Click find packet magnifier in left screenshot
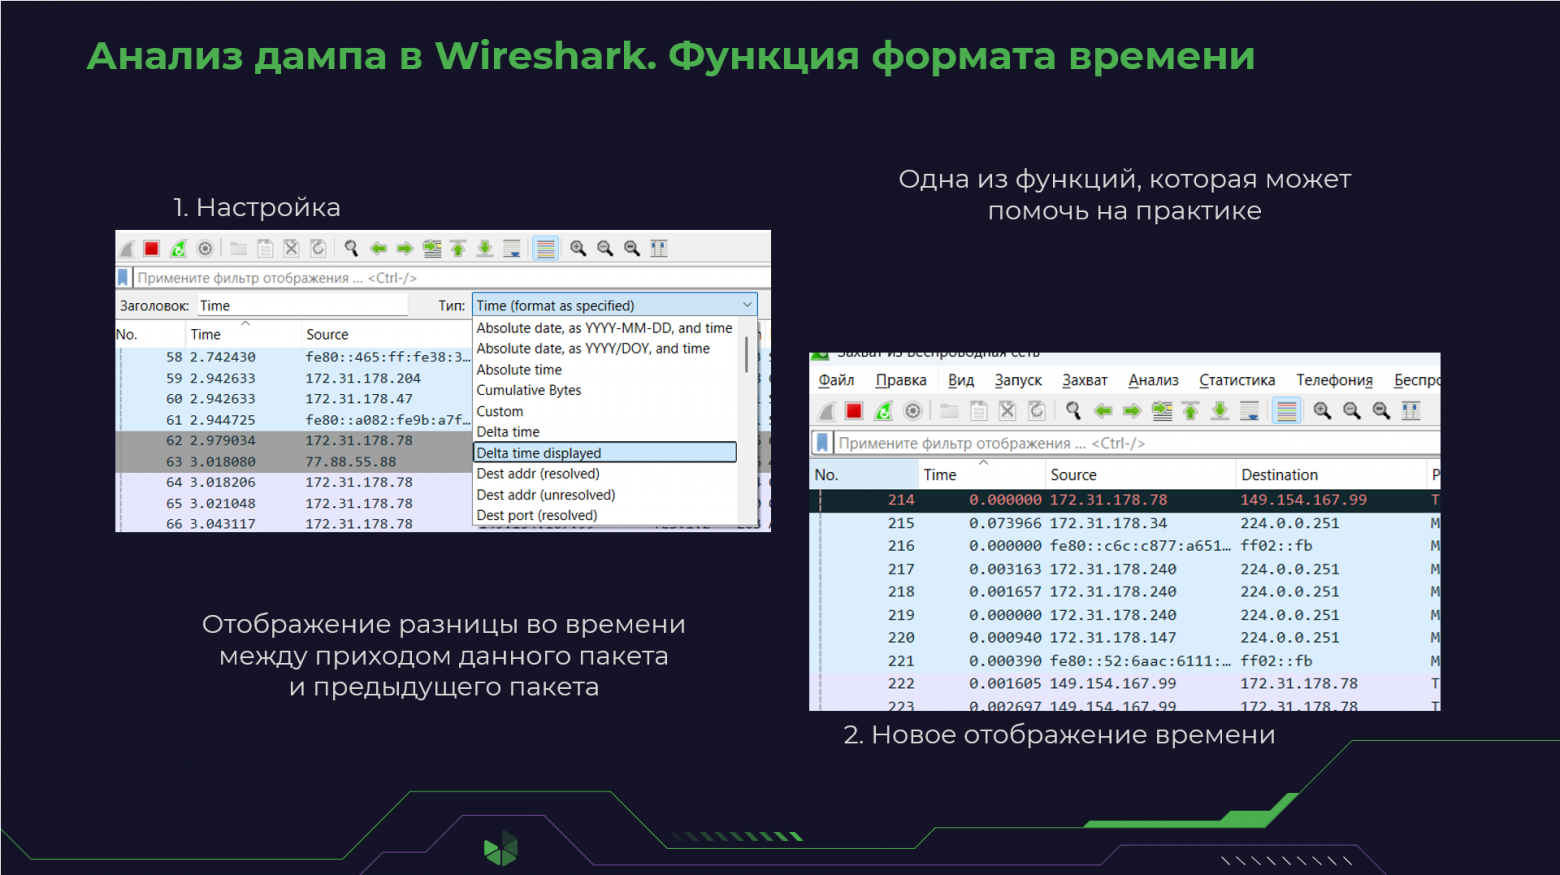 point(351,249)
